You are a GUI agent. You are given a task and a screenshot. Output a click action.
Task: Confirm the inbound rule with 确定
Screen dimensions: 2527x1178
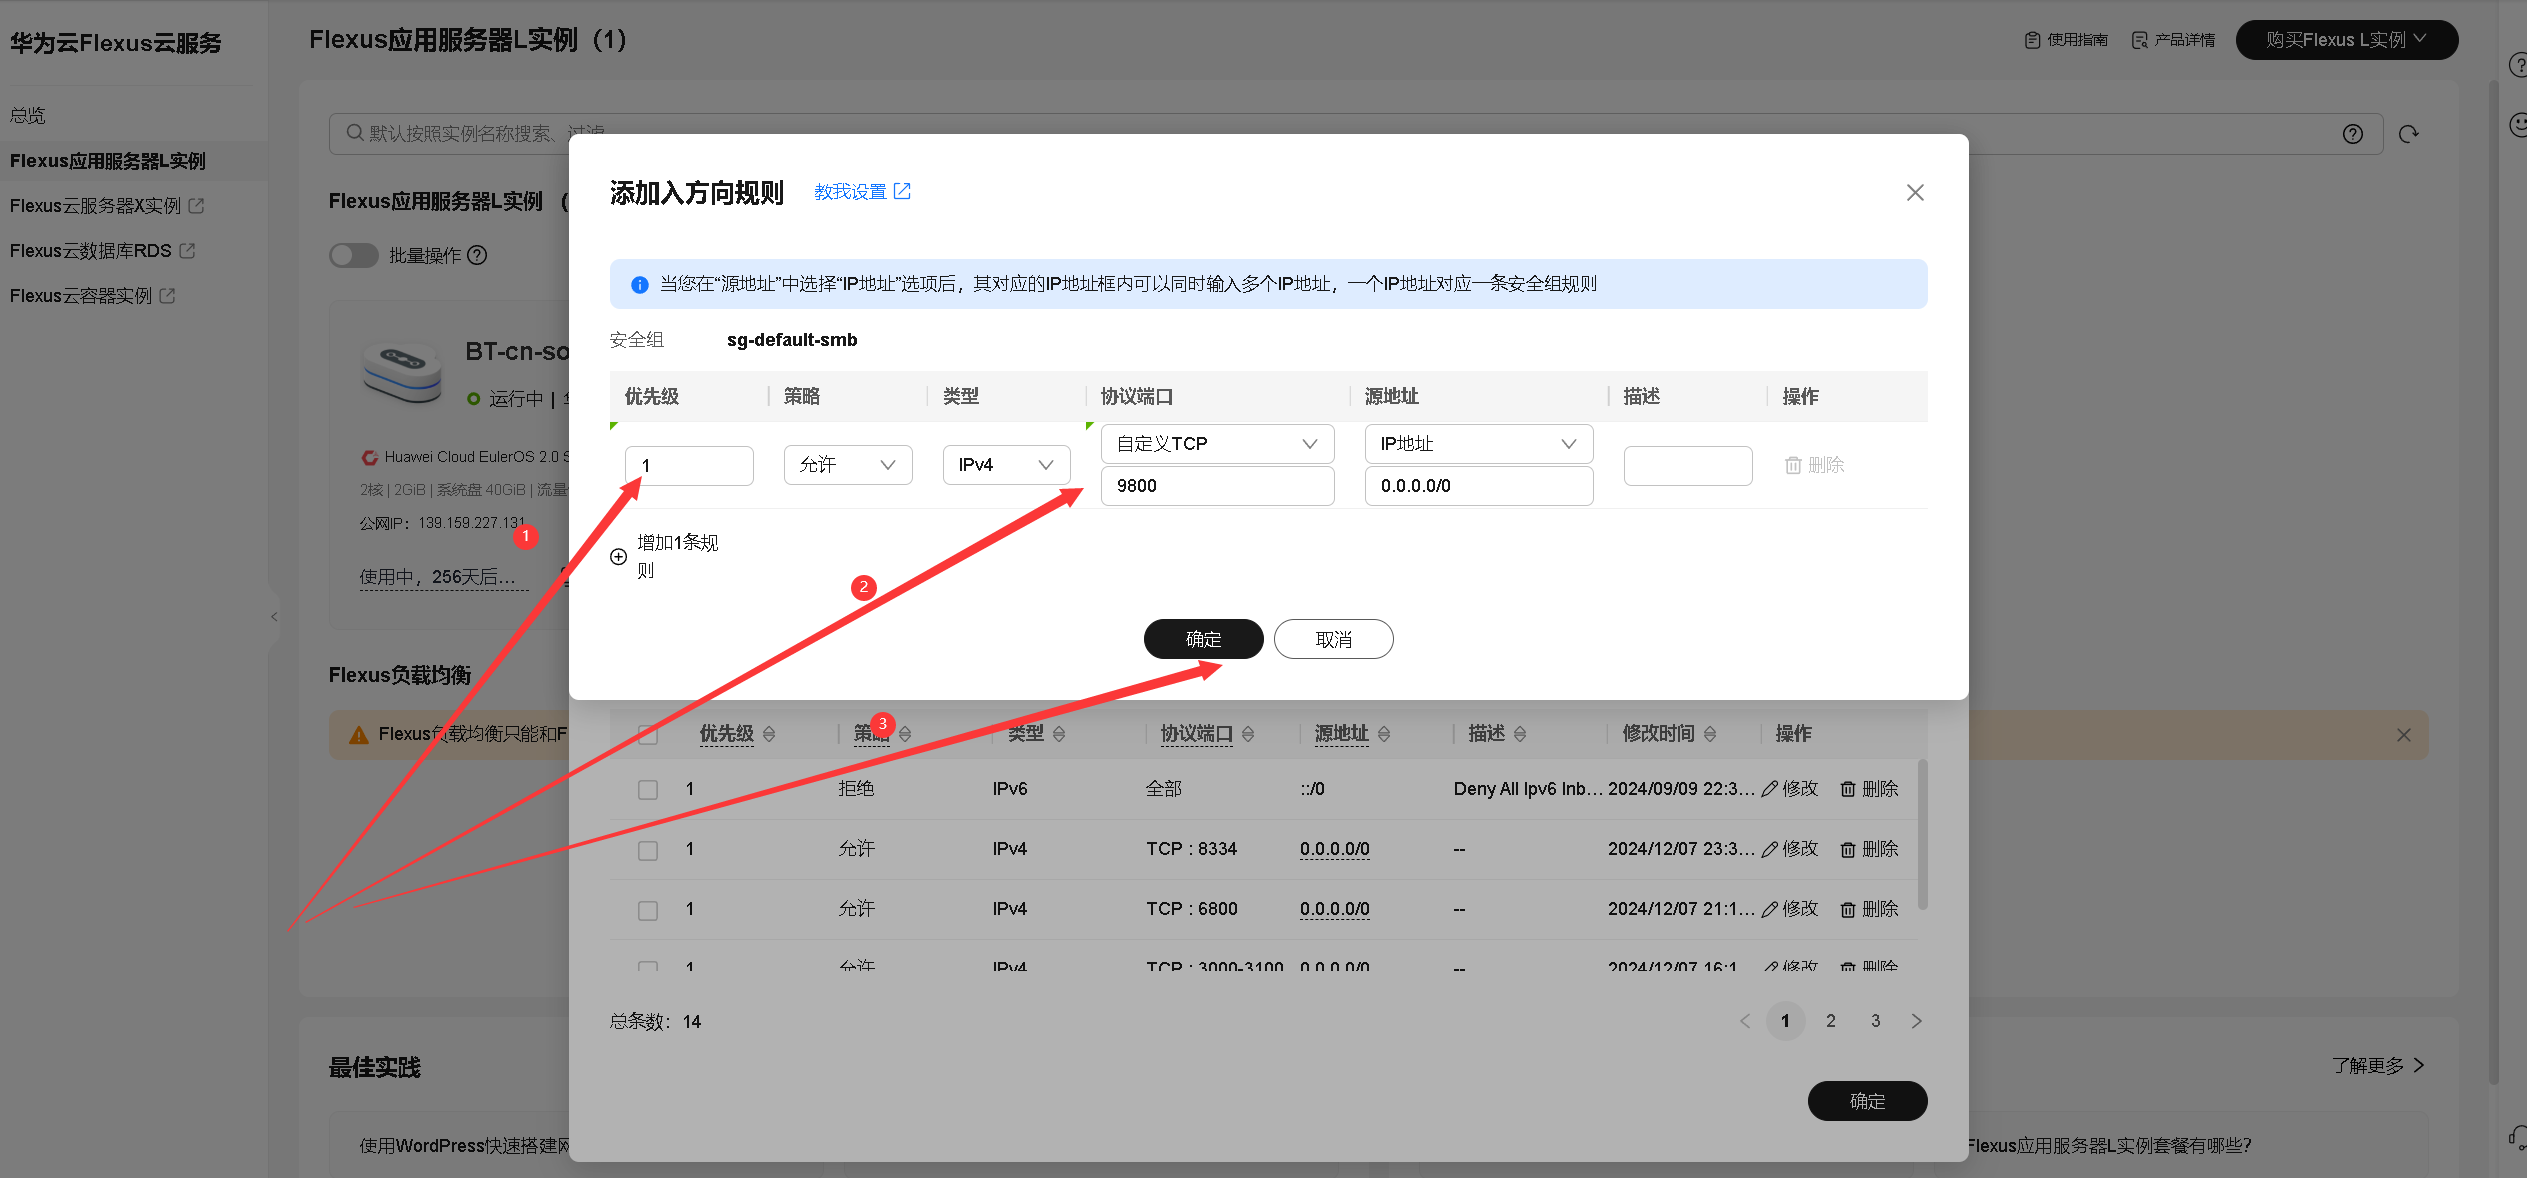point(1203,639)
